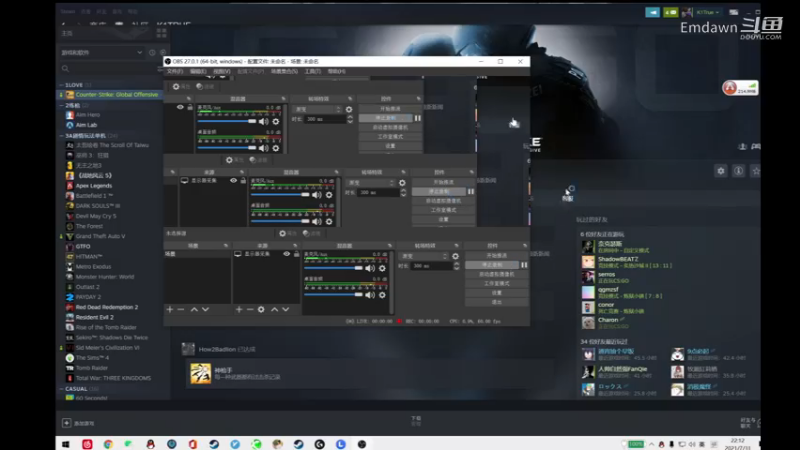This screenshot has height=450, width=800.
Task: Open source properties gear in bottom Sources toolbar
Action: point(261,309)
